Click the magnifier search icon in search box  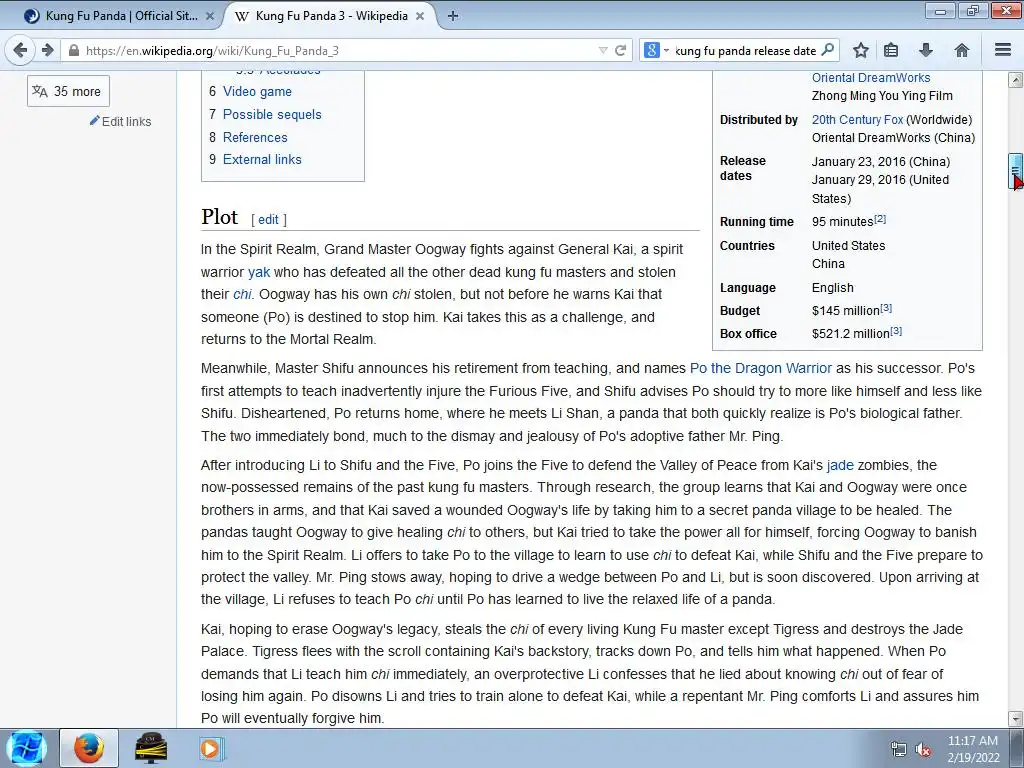point(827,50)
